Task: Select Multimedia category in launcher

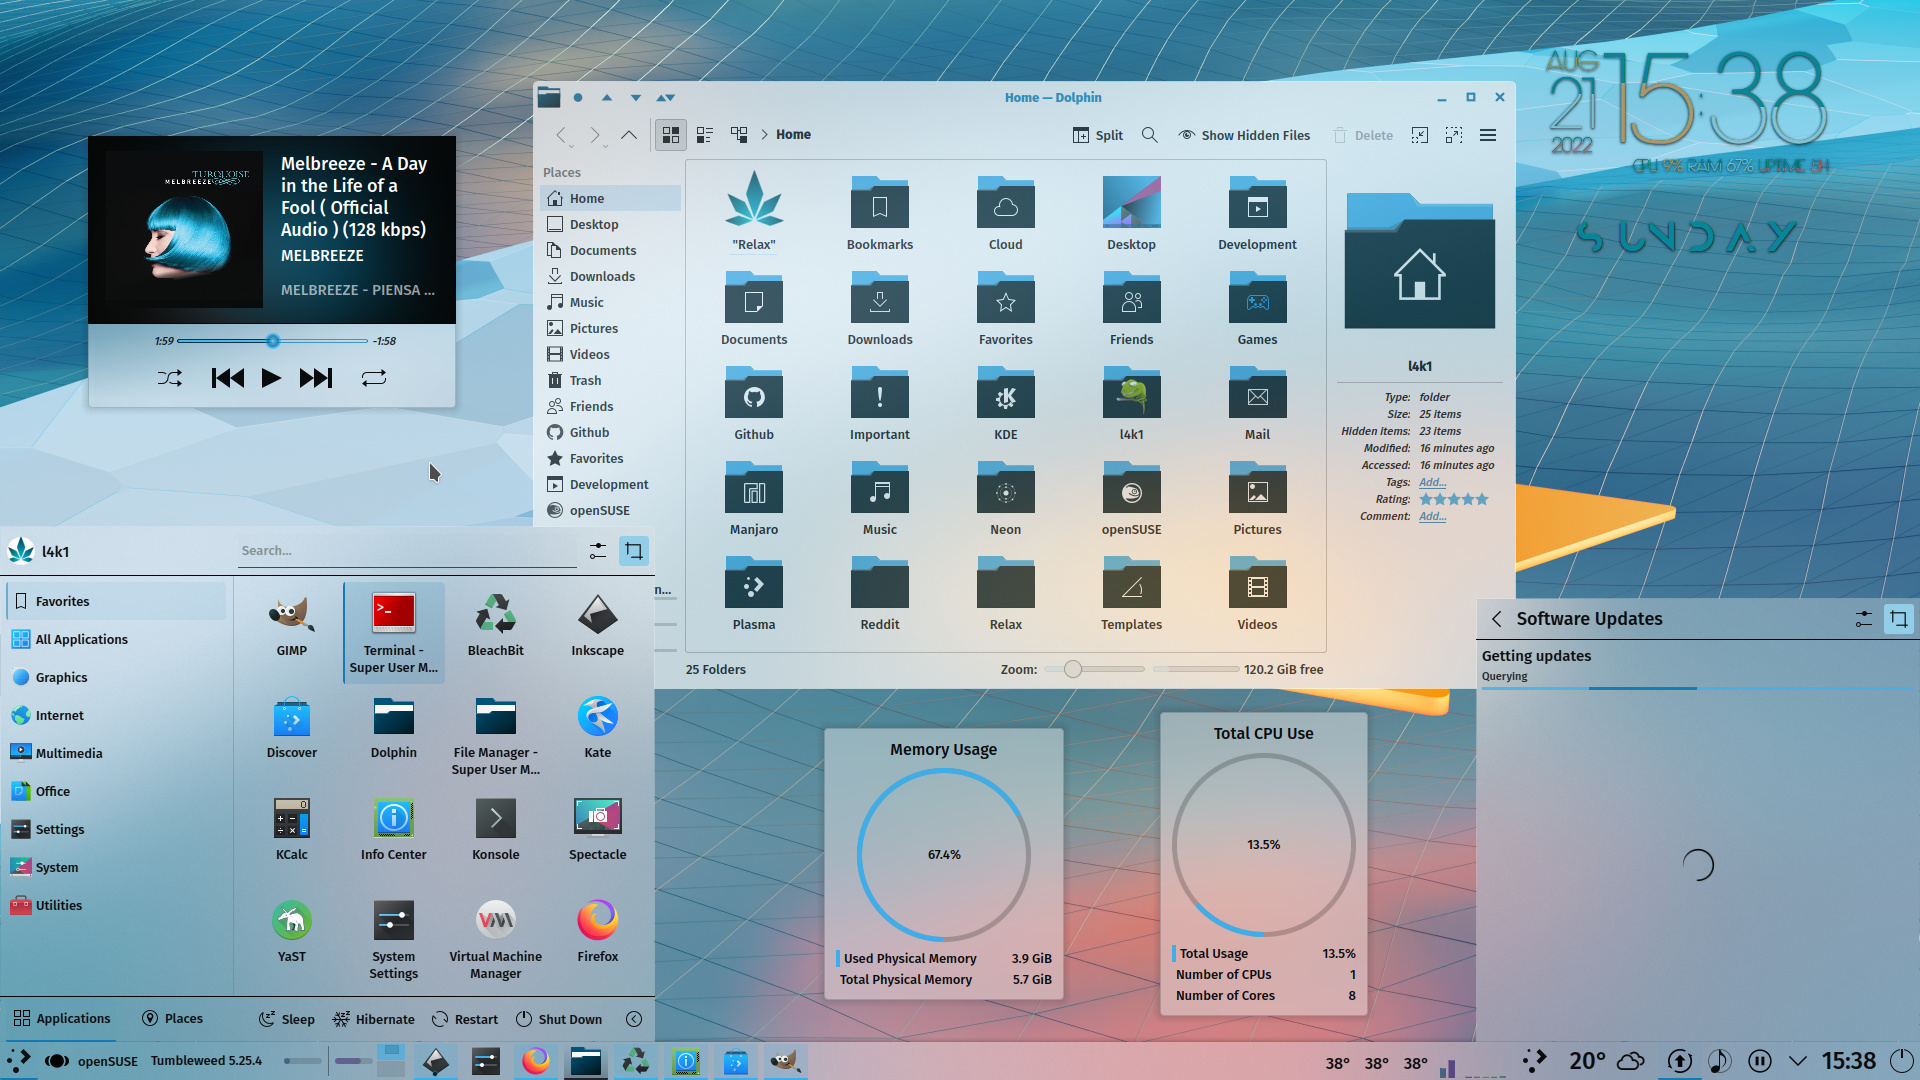Action: point(117,753)
